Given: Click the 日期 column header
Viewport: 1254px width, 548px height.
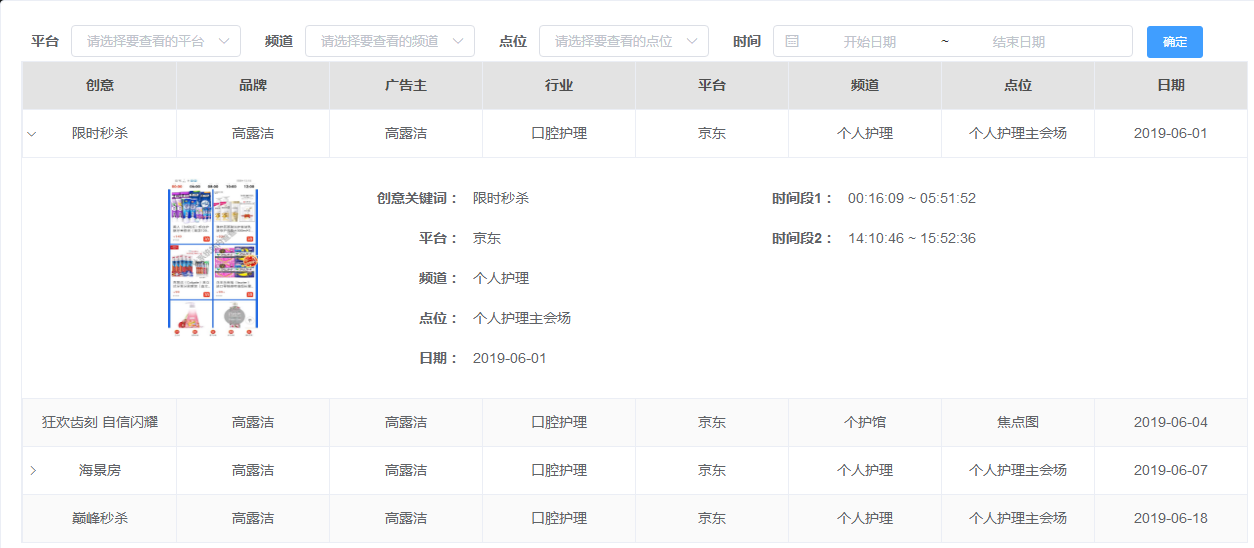Looking at the screenshot, I should click(x=1170, y=86).
